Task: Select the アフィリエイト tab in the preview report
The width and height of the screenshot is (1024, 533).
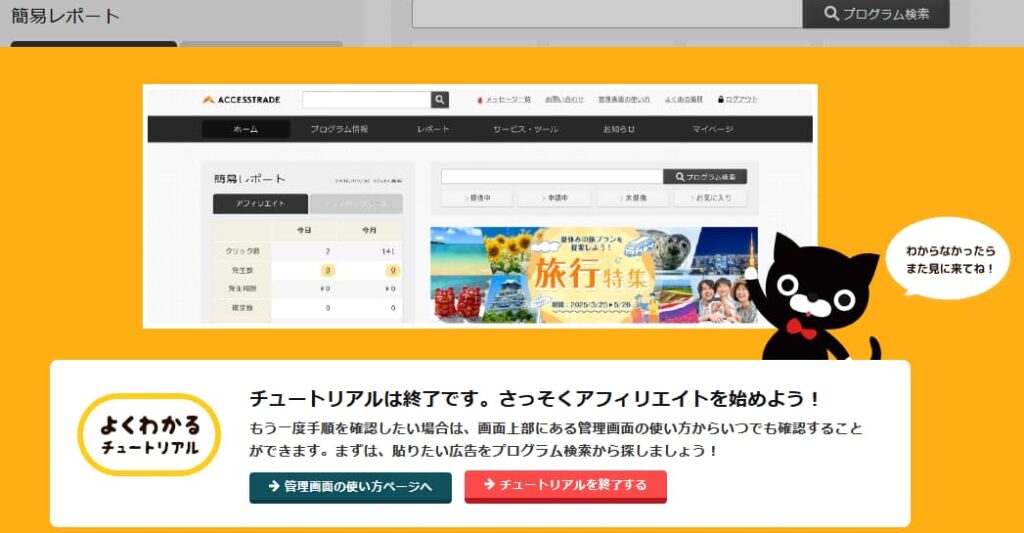Action: click(x=260, y=204)
